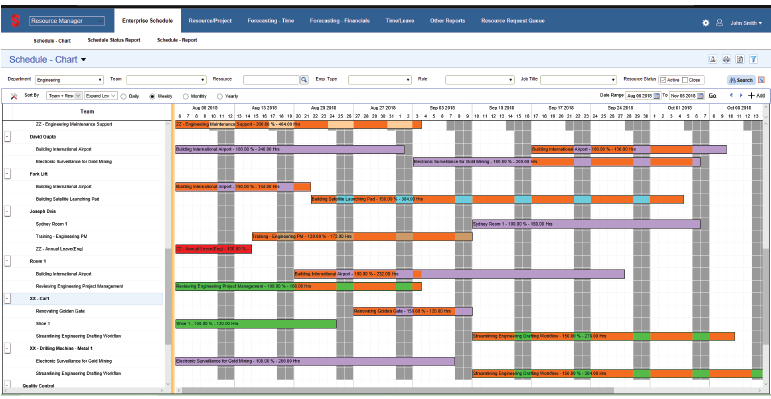771x399 pixels.
Task: Open the Schedule - Chart title dropdown arrow
Action: [83, 60]
